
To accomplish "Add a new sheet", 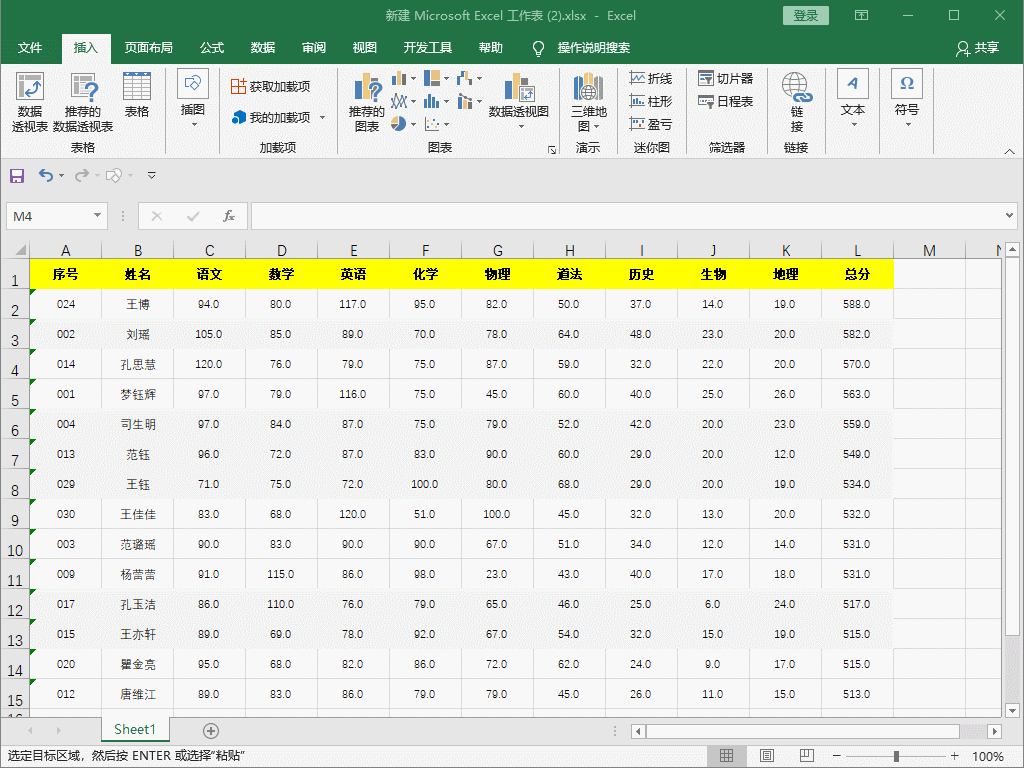I will pos(210,731).
